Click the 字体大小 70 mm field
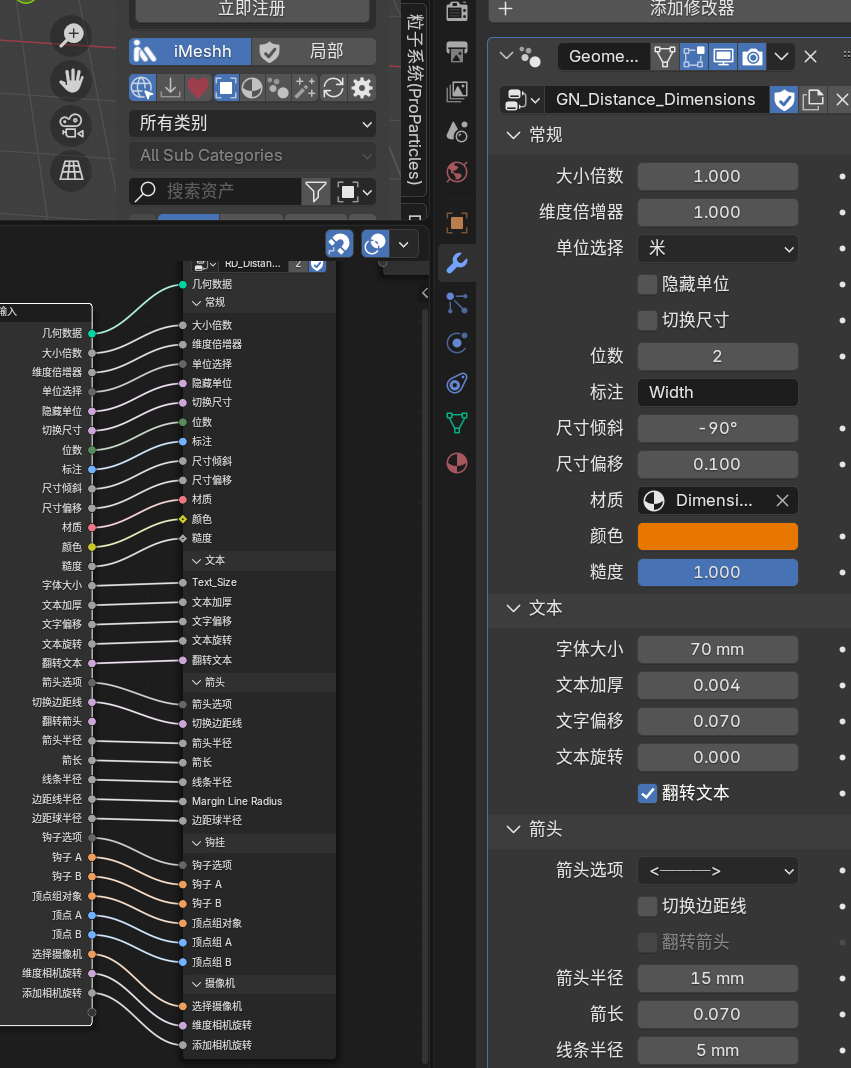Viewport: 851px width, 1068px height. [x=717, y=649]
